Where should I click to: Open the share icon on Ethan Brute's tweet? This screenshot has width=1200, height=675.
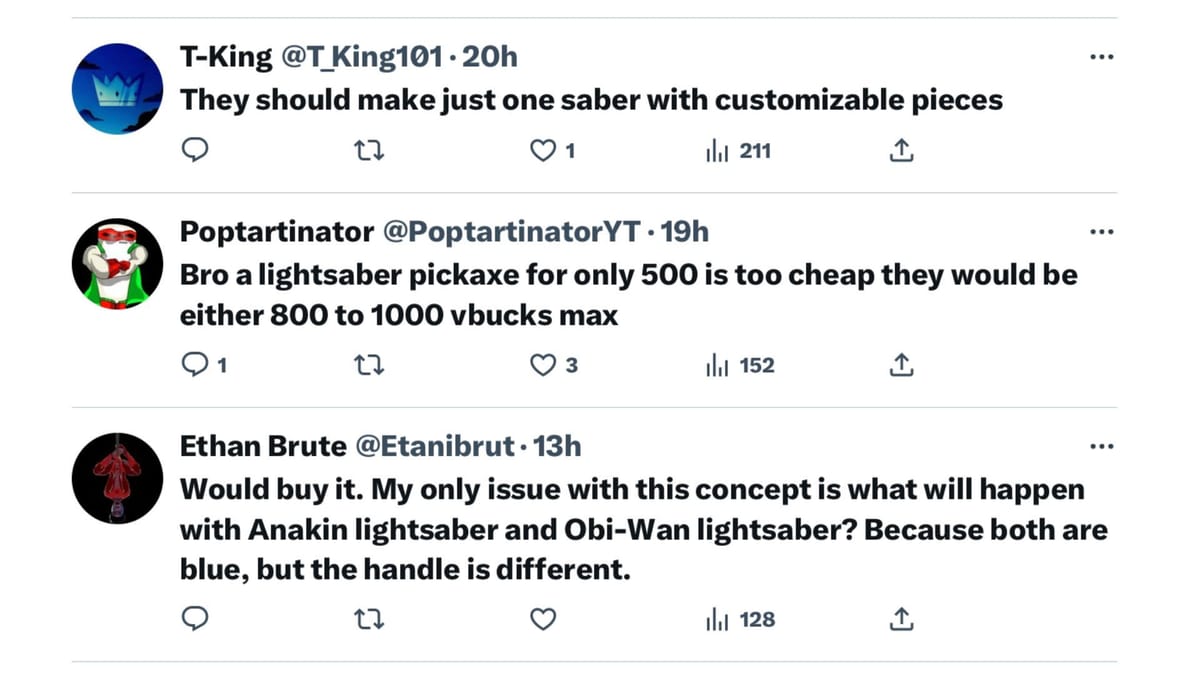pyautogui.click(x=901, y=619)
